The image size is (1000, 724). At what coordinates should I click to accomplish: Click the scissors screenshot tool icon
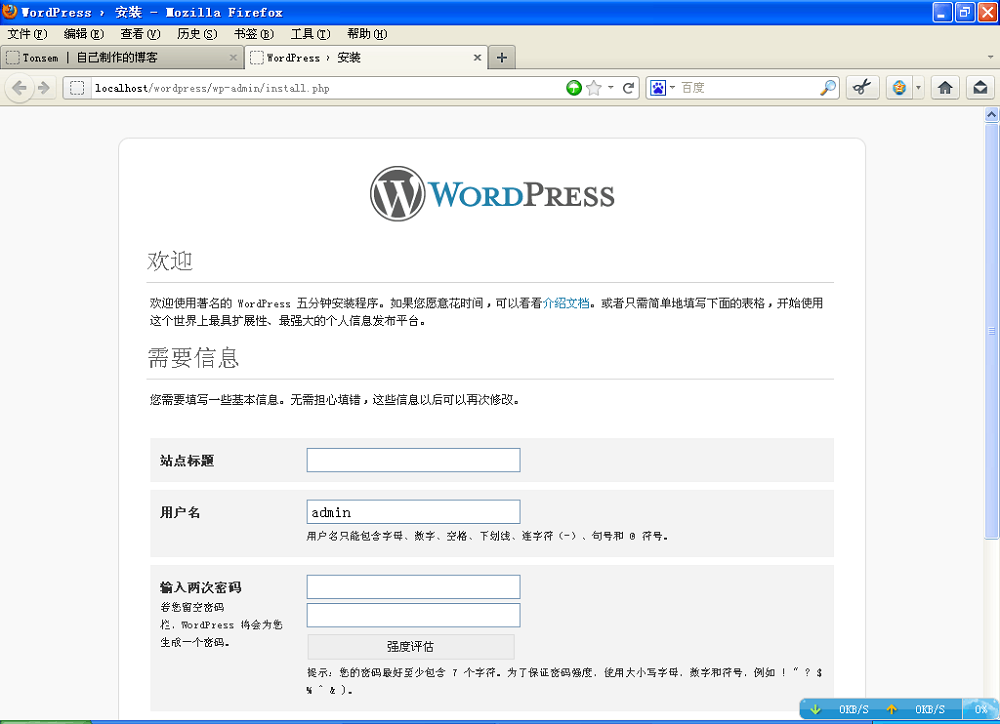[x=862, y=88]
